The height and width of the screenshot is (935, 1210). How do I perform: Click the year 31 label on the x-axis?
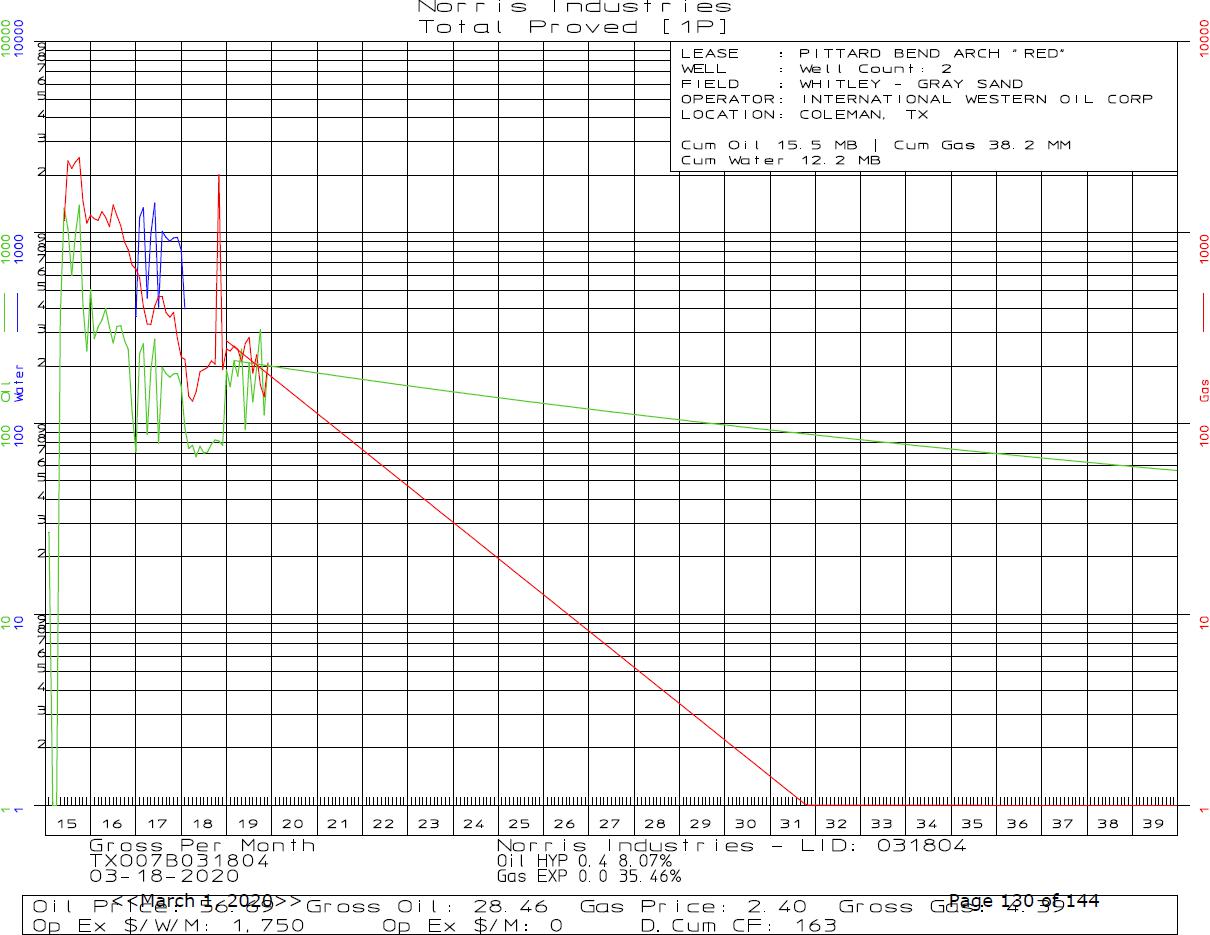(791, 823)
